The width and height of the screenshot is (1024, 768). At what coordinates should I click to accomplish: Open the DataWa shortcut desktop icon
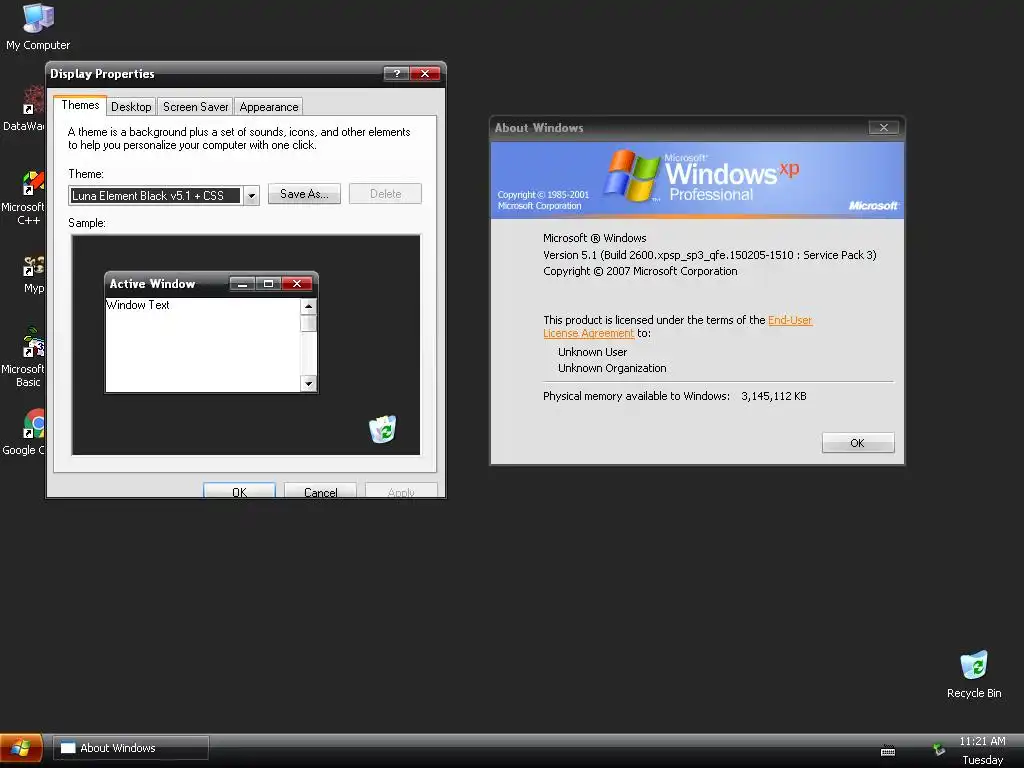(x=24, y=108)
